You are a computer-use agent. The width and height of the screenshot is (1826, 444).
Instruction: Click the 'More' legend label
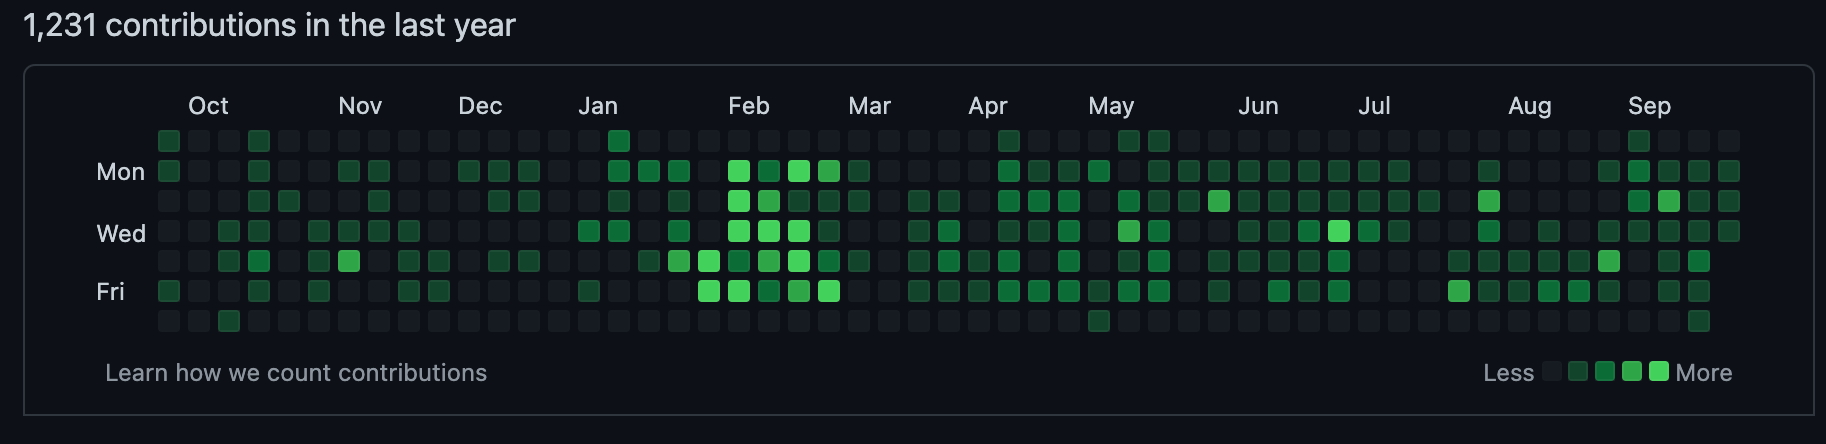(x=1704, y=373)
